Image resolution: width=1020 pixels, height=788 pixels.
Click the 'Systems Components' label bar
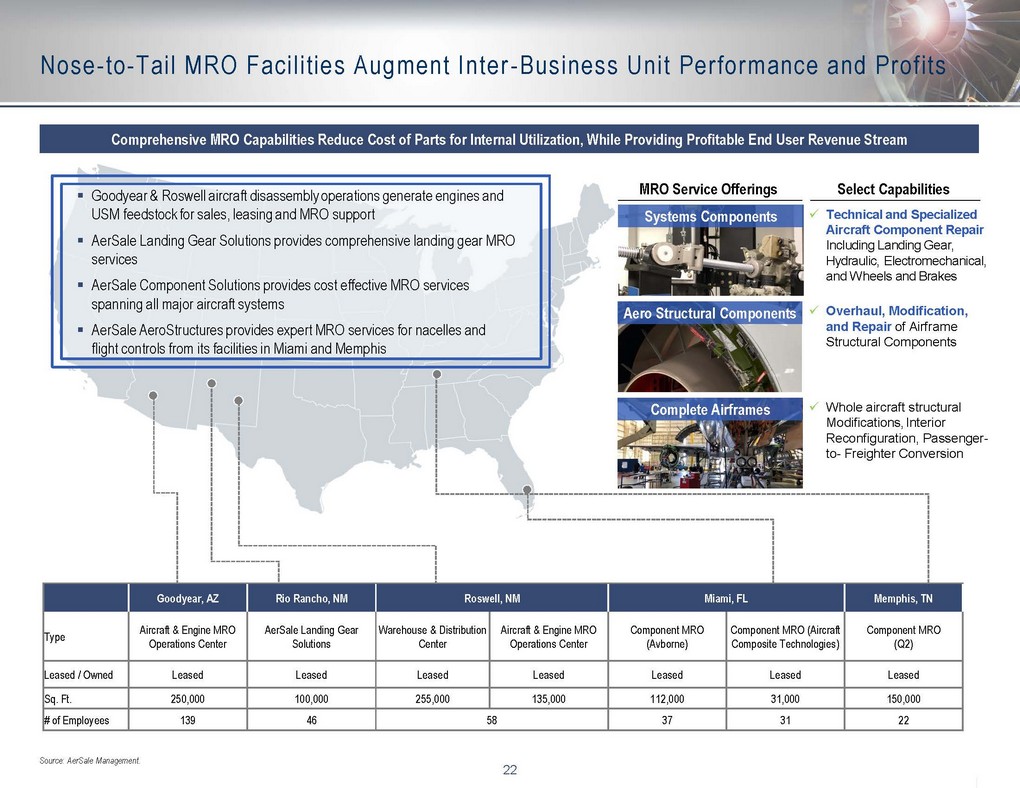tap(710, 216)
